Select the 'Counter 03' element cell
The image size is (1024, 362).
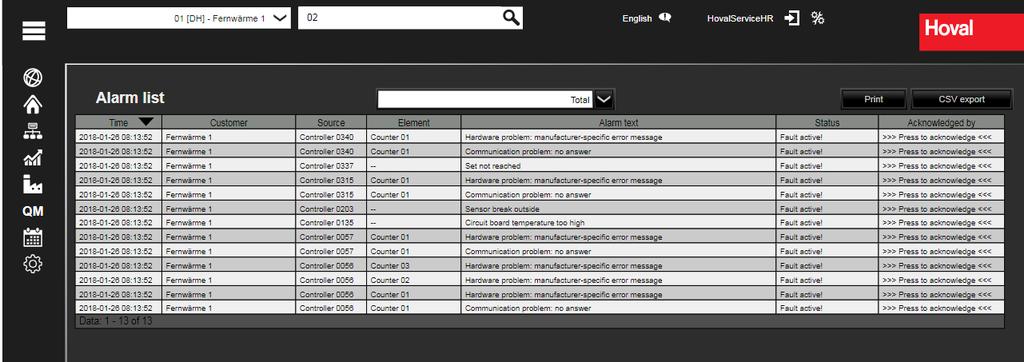tap(413, 266)
